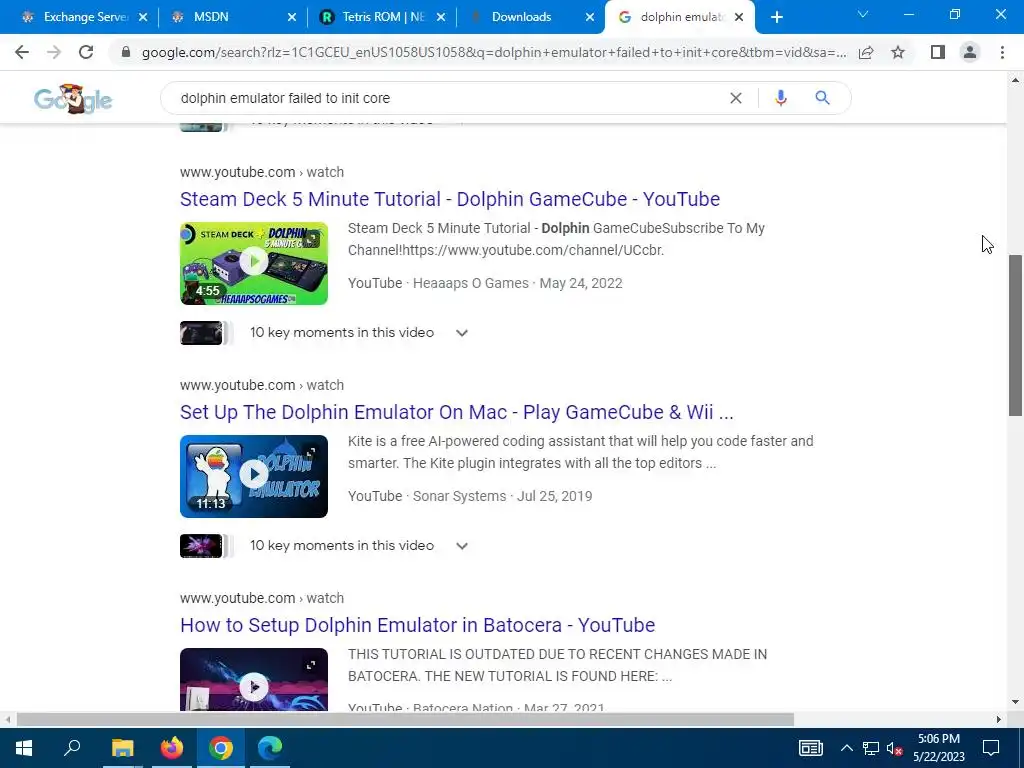Click the vertical scrollbar thumb
This screenshot has height=768, width=1024.
pyautogui.click(x=1015, y=334)
